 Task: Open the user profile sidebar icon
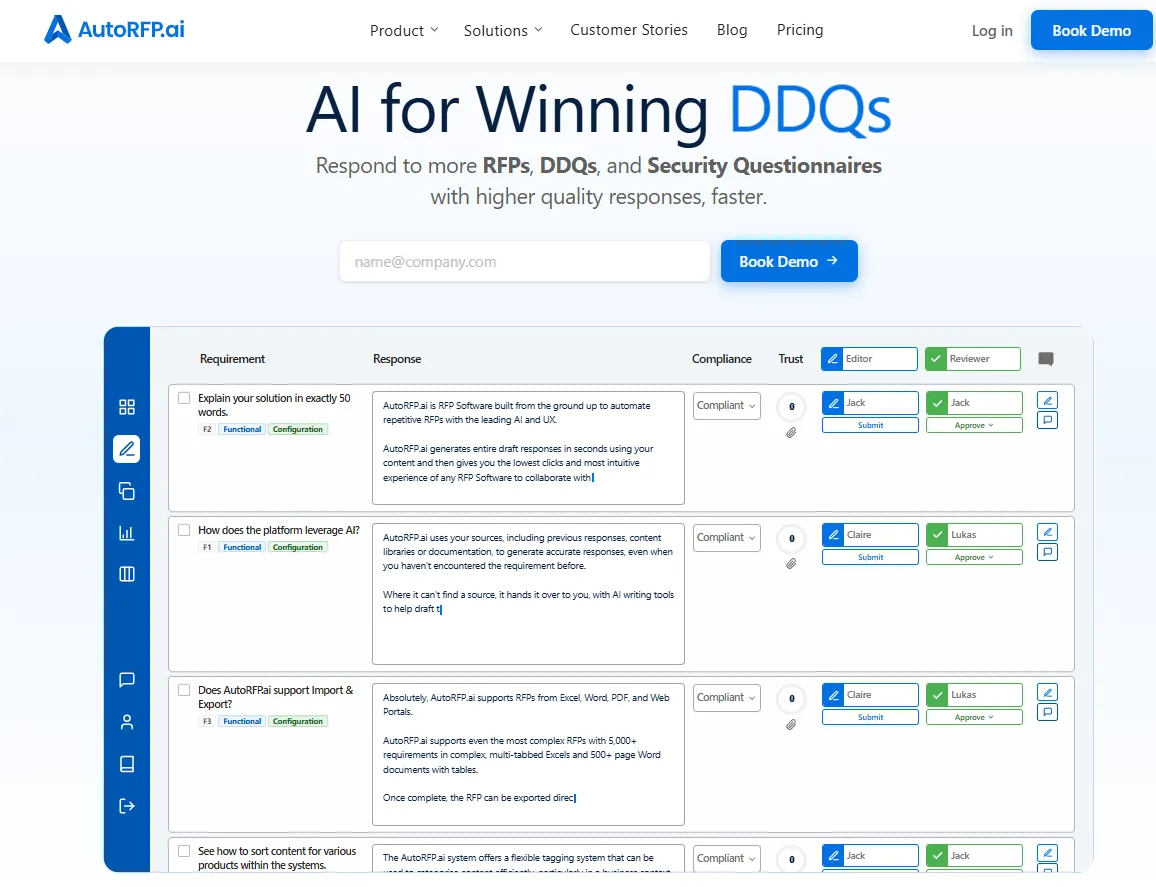point(127,722)
